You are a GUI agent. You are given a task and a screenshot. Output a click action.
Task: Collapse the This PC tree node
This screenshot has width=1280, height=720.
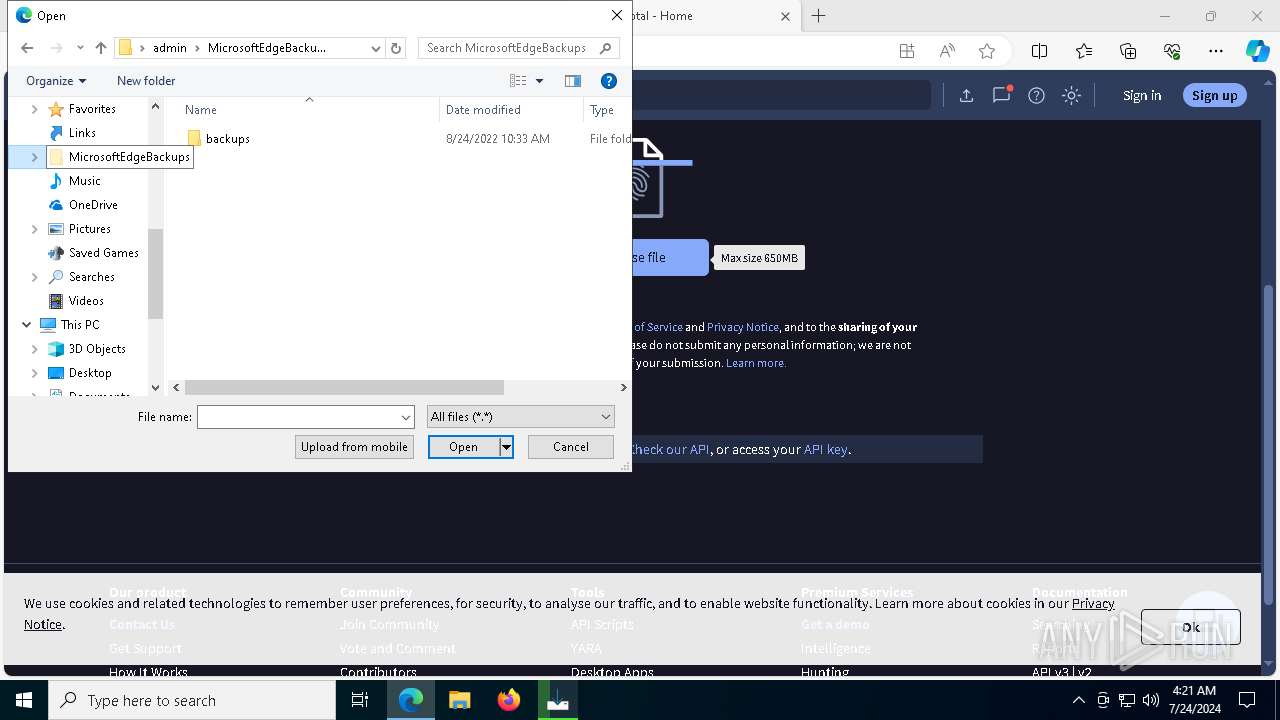click(x=27, y=325)
